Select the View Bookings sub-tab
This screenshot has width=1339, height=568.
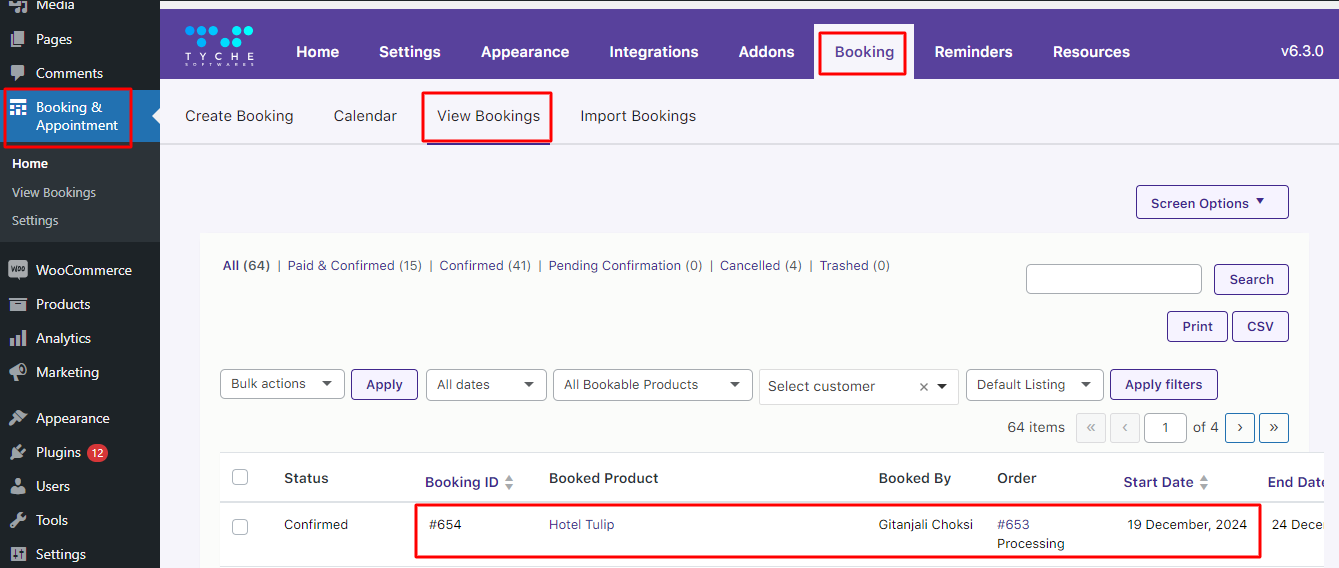(x=488, y=116)
